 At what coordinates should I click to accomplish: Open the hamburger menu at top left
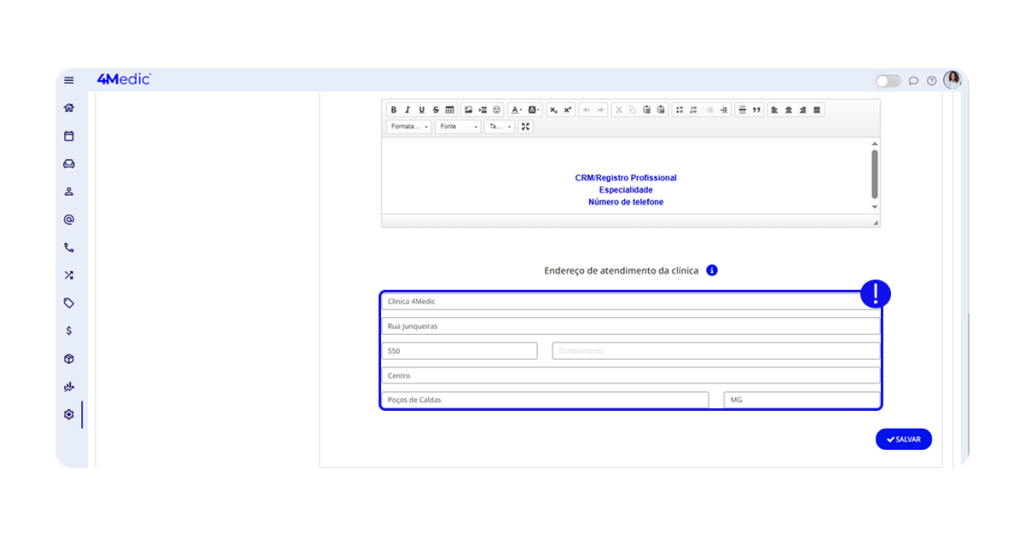pos(69,80)
